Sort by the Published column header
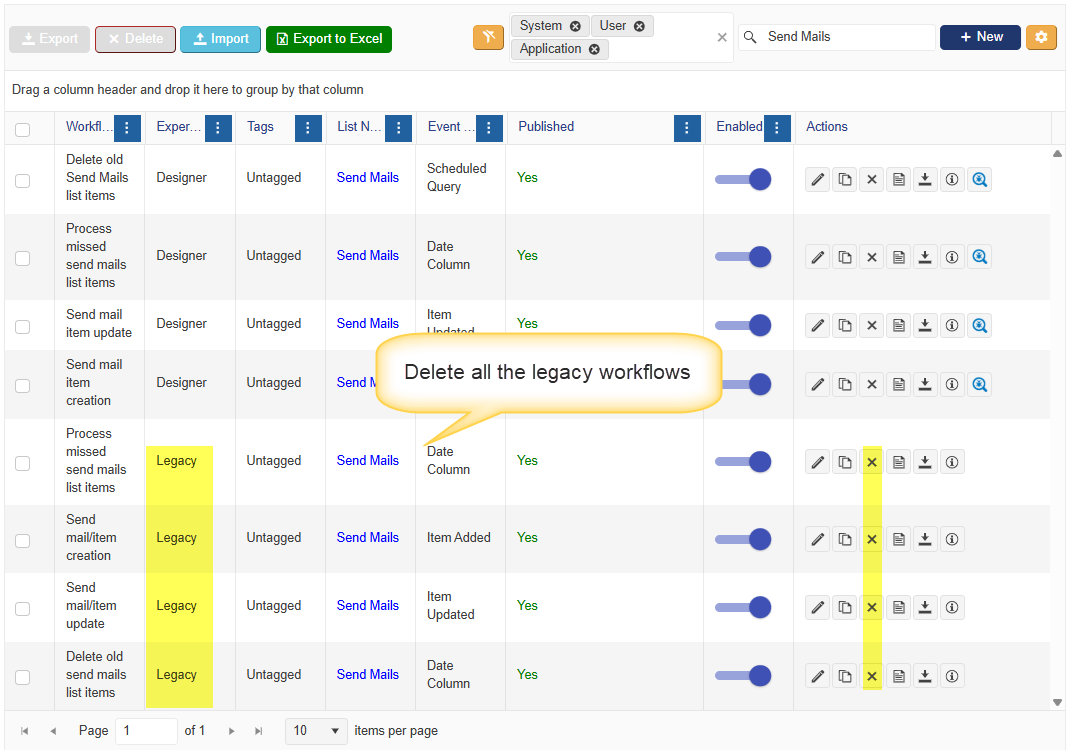The width and height of the screenshot is (1084, 750). (546, 127)
